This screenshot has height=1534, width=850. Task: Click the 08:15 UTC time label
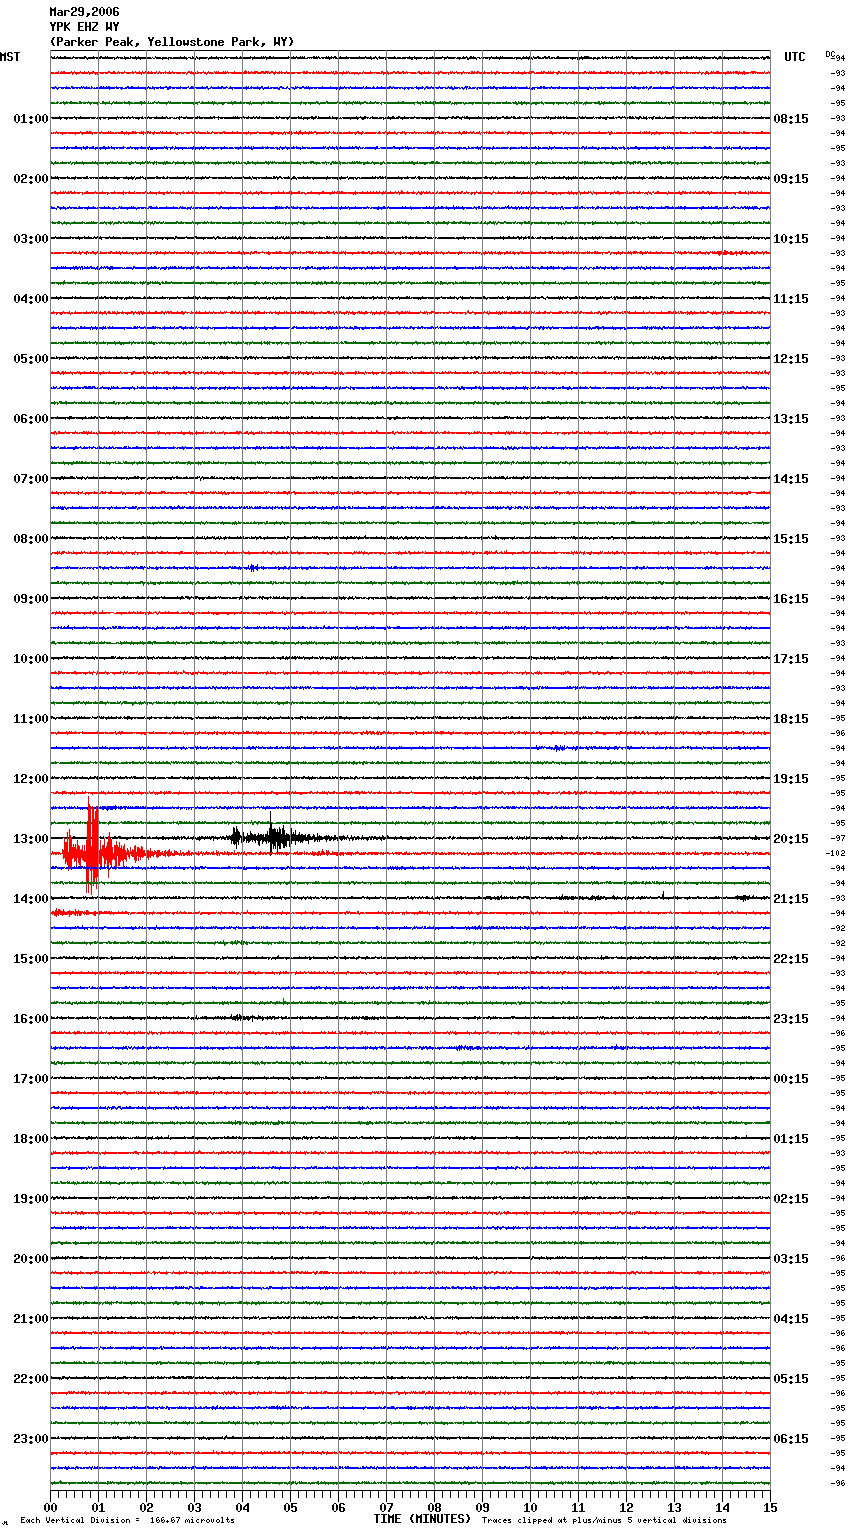pos(791,119)
